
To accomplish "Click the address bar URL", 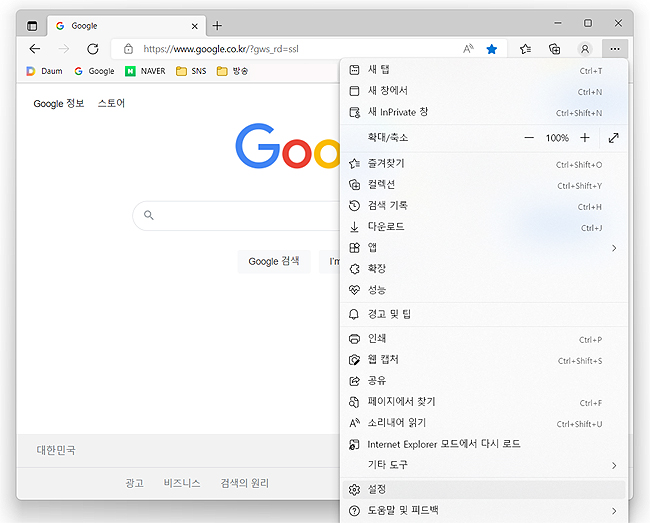I will point(221,49).
